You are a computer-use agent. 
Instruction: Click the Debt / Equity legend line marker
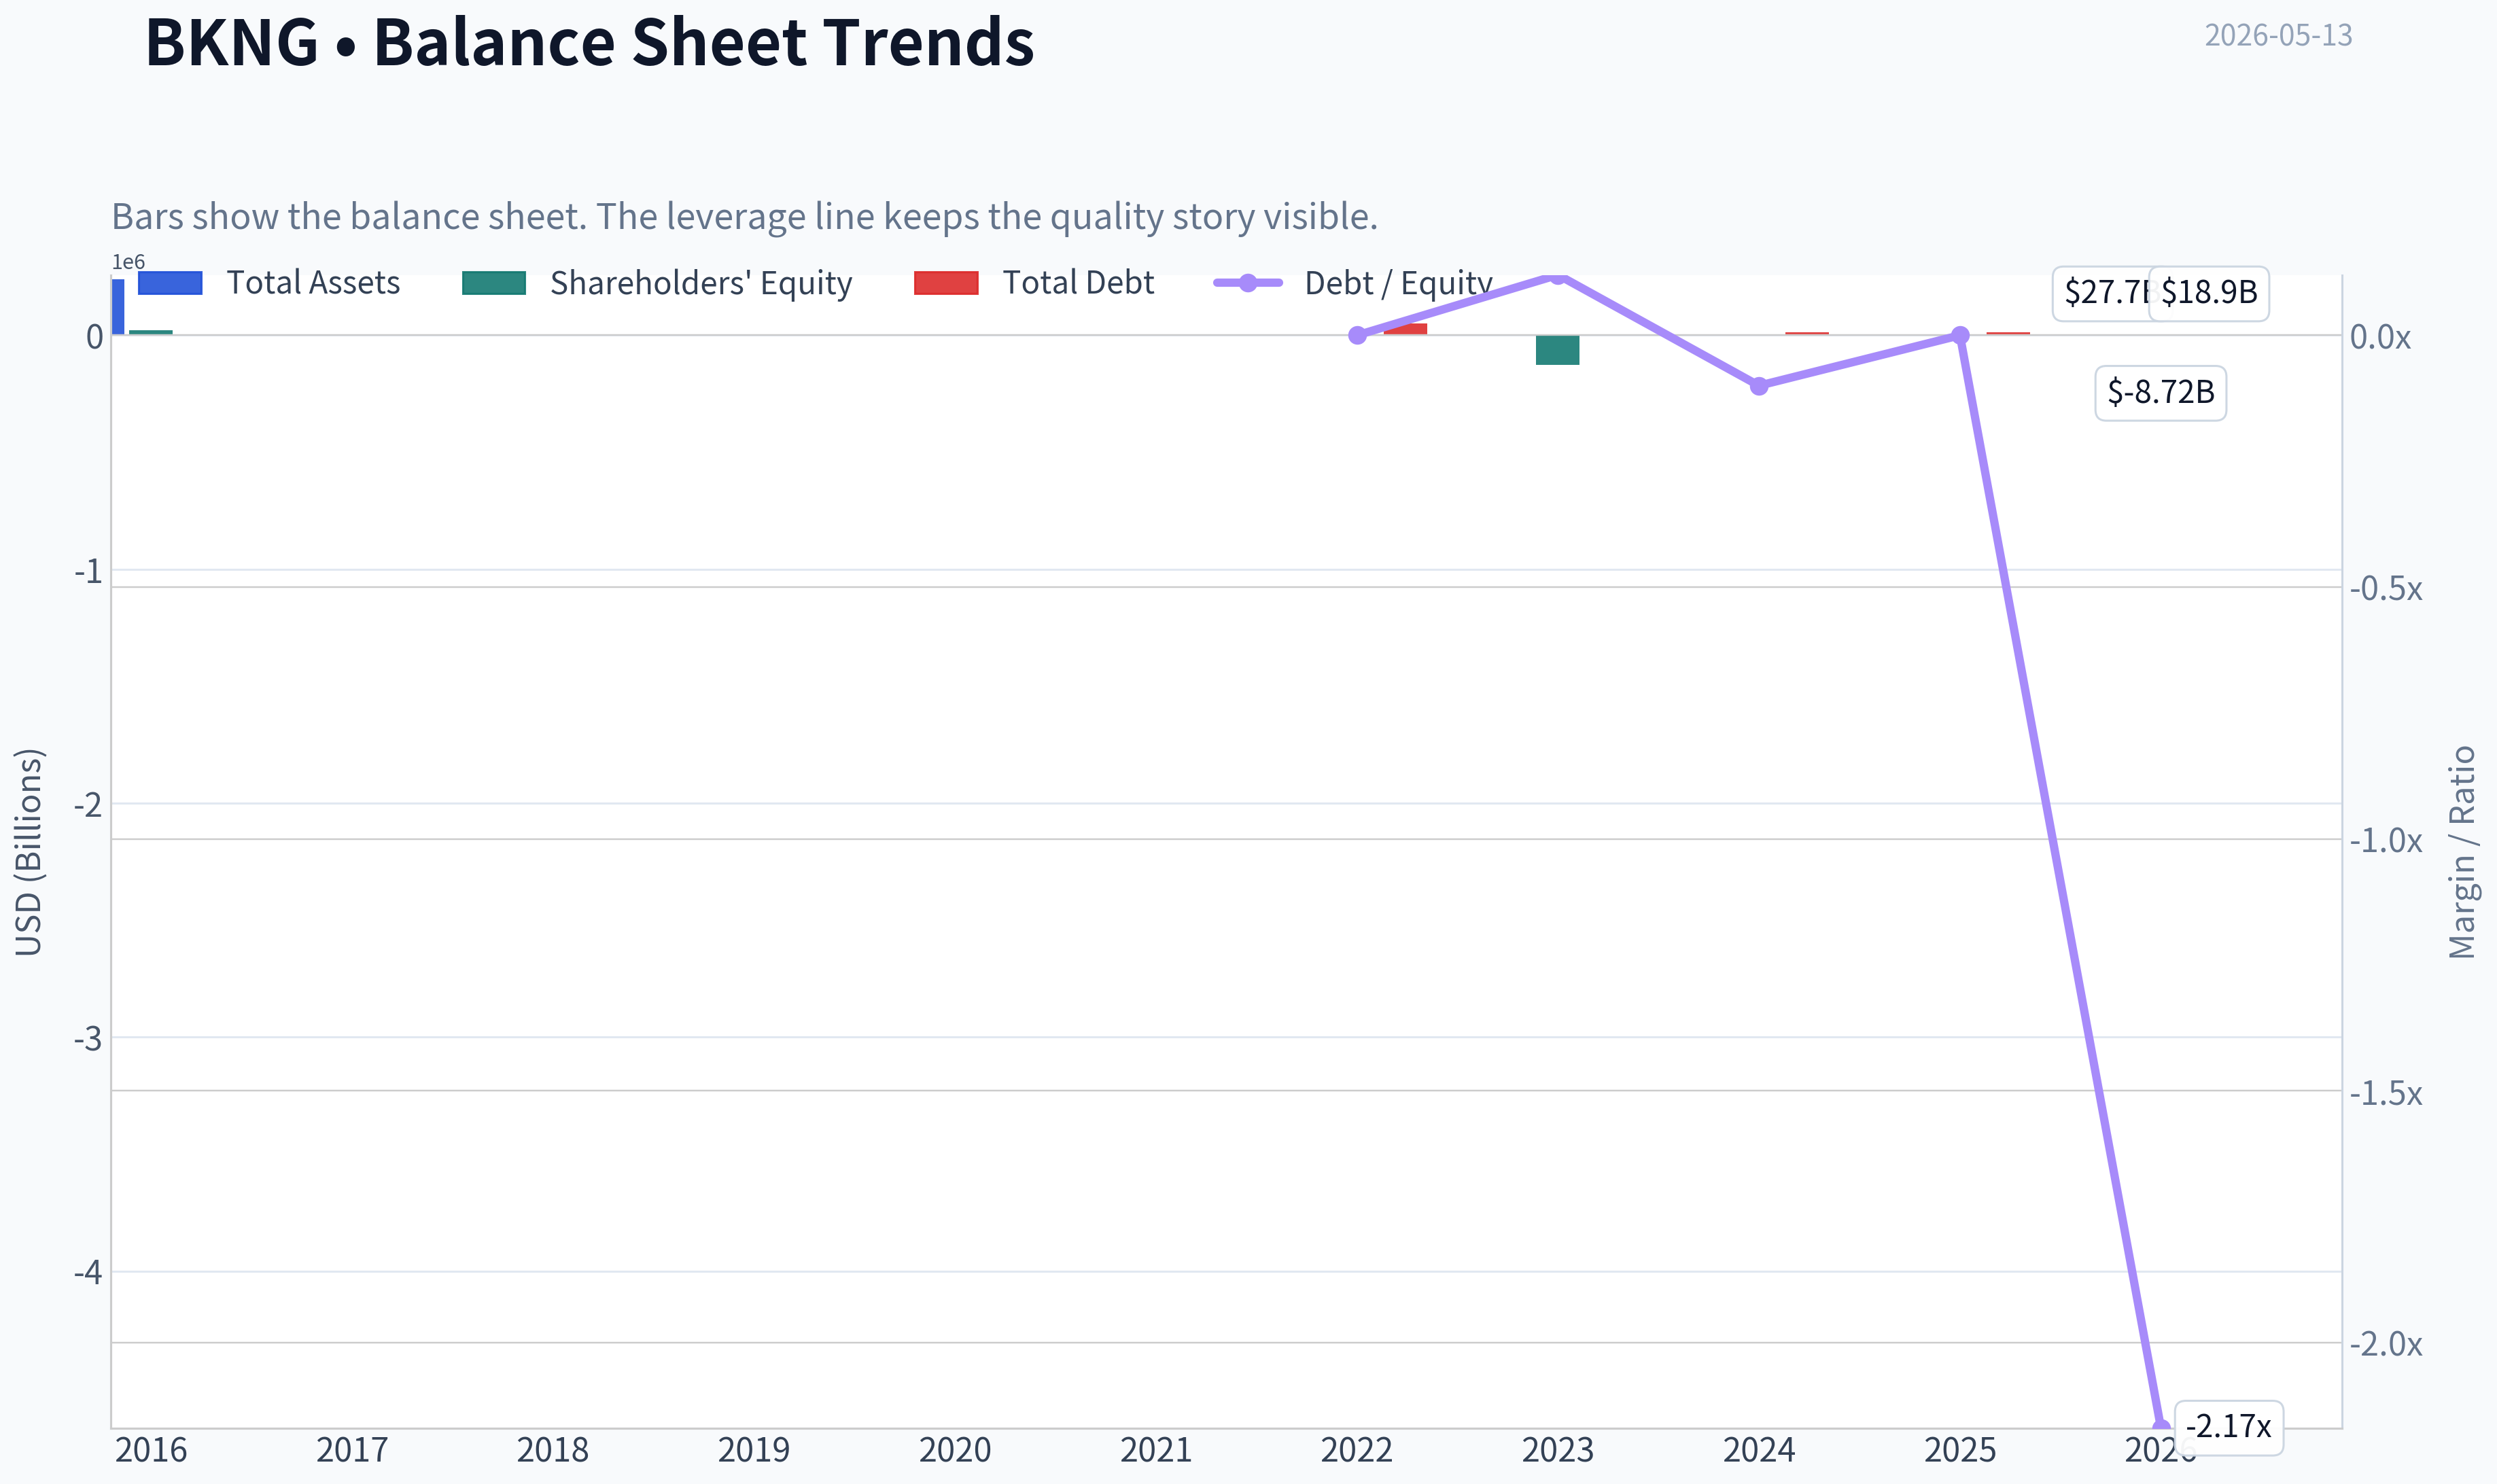tap(1247, 283)
